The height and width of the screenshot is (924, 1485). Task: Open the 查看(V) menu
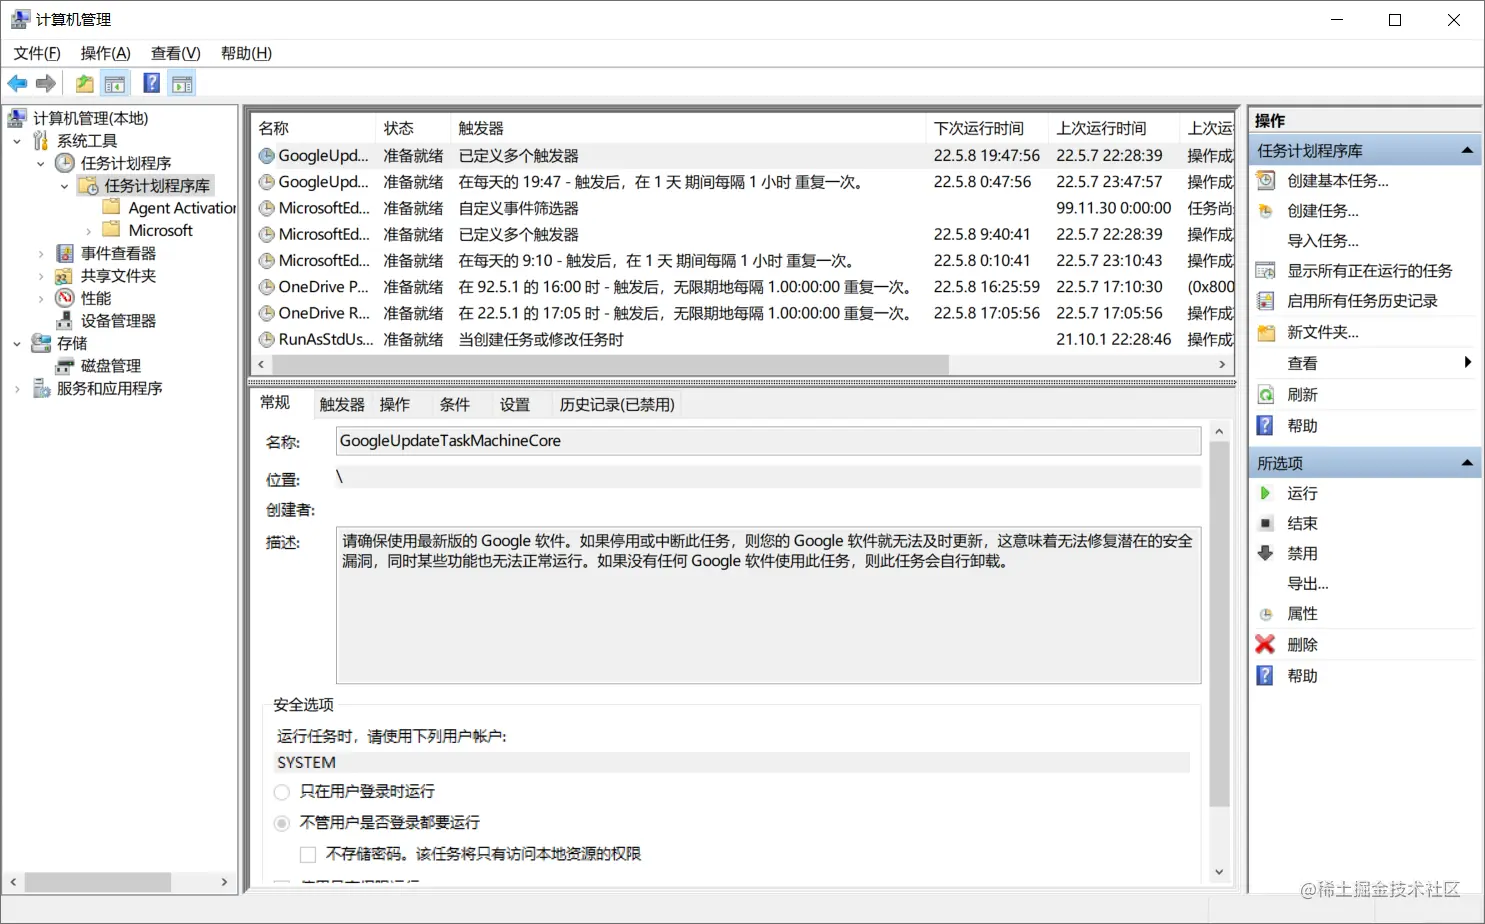(x=175, y=53)
